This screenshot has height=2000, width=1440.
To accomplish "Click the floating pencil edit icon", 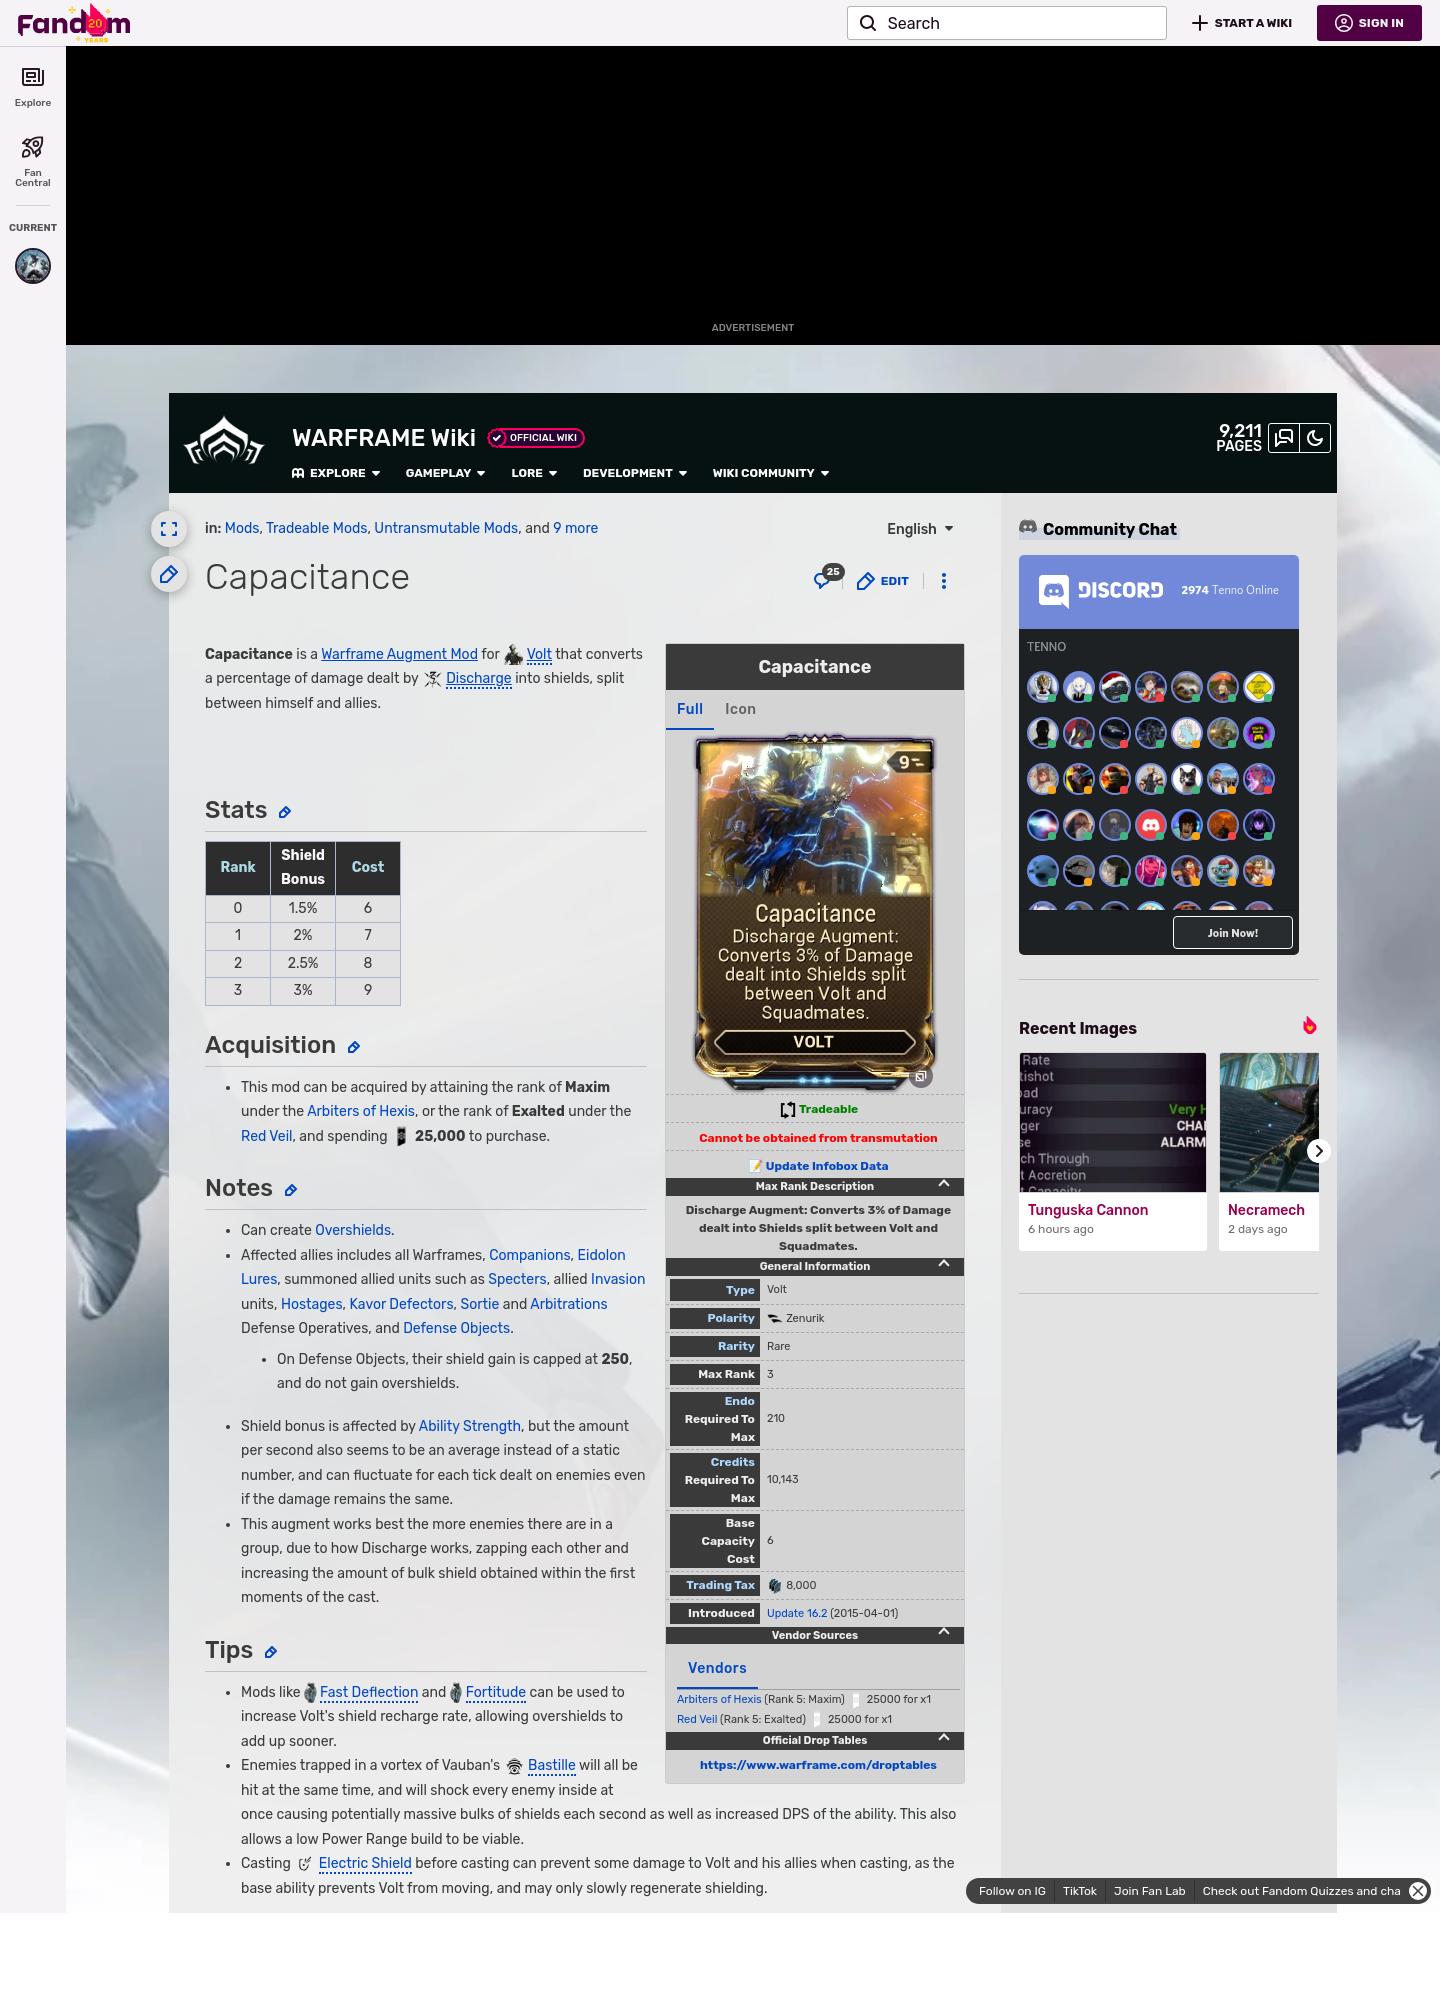I will point(169,574).
